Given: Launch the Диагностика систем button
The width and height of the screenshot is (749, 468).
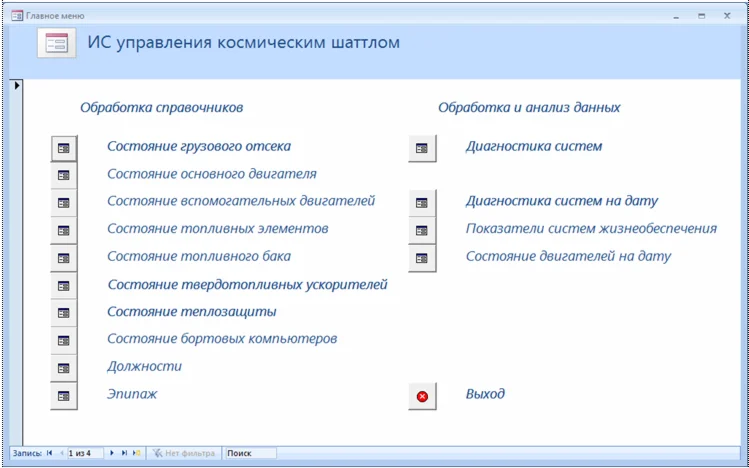Looking at the screenshot, I should coord(422,149).
